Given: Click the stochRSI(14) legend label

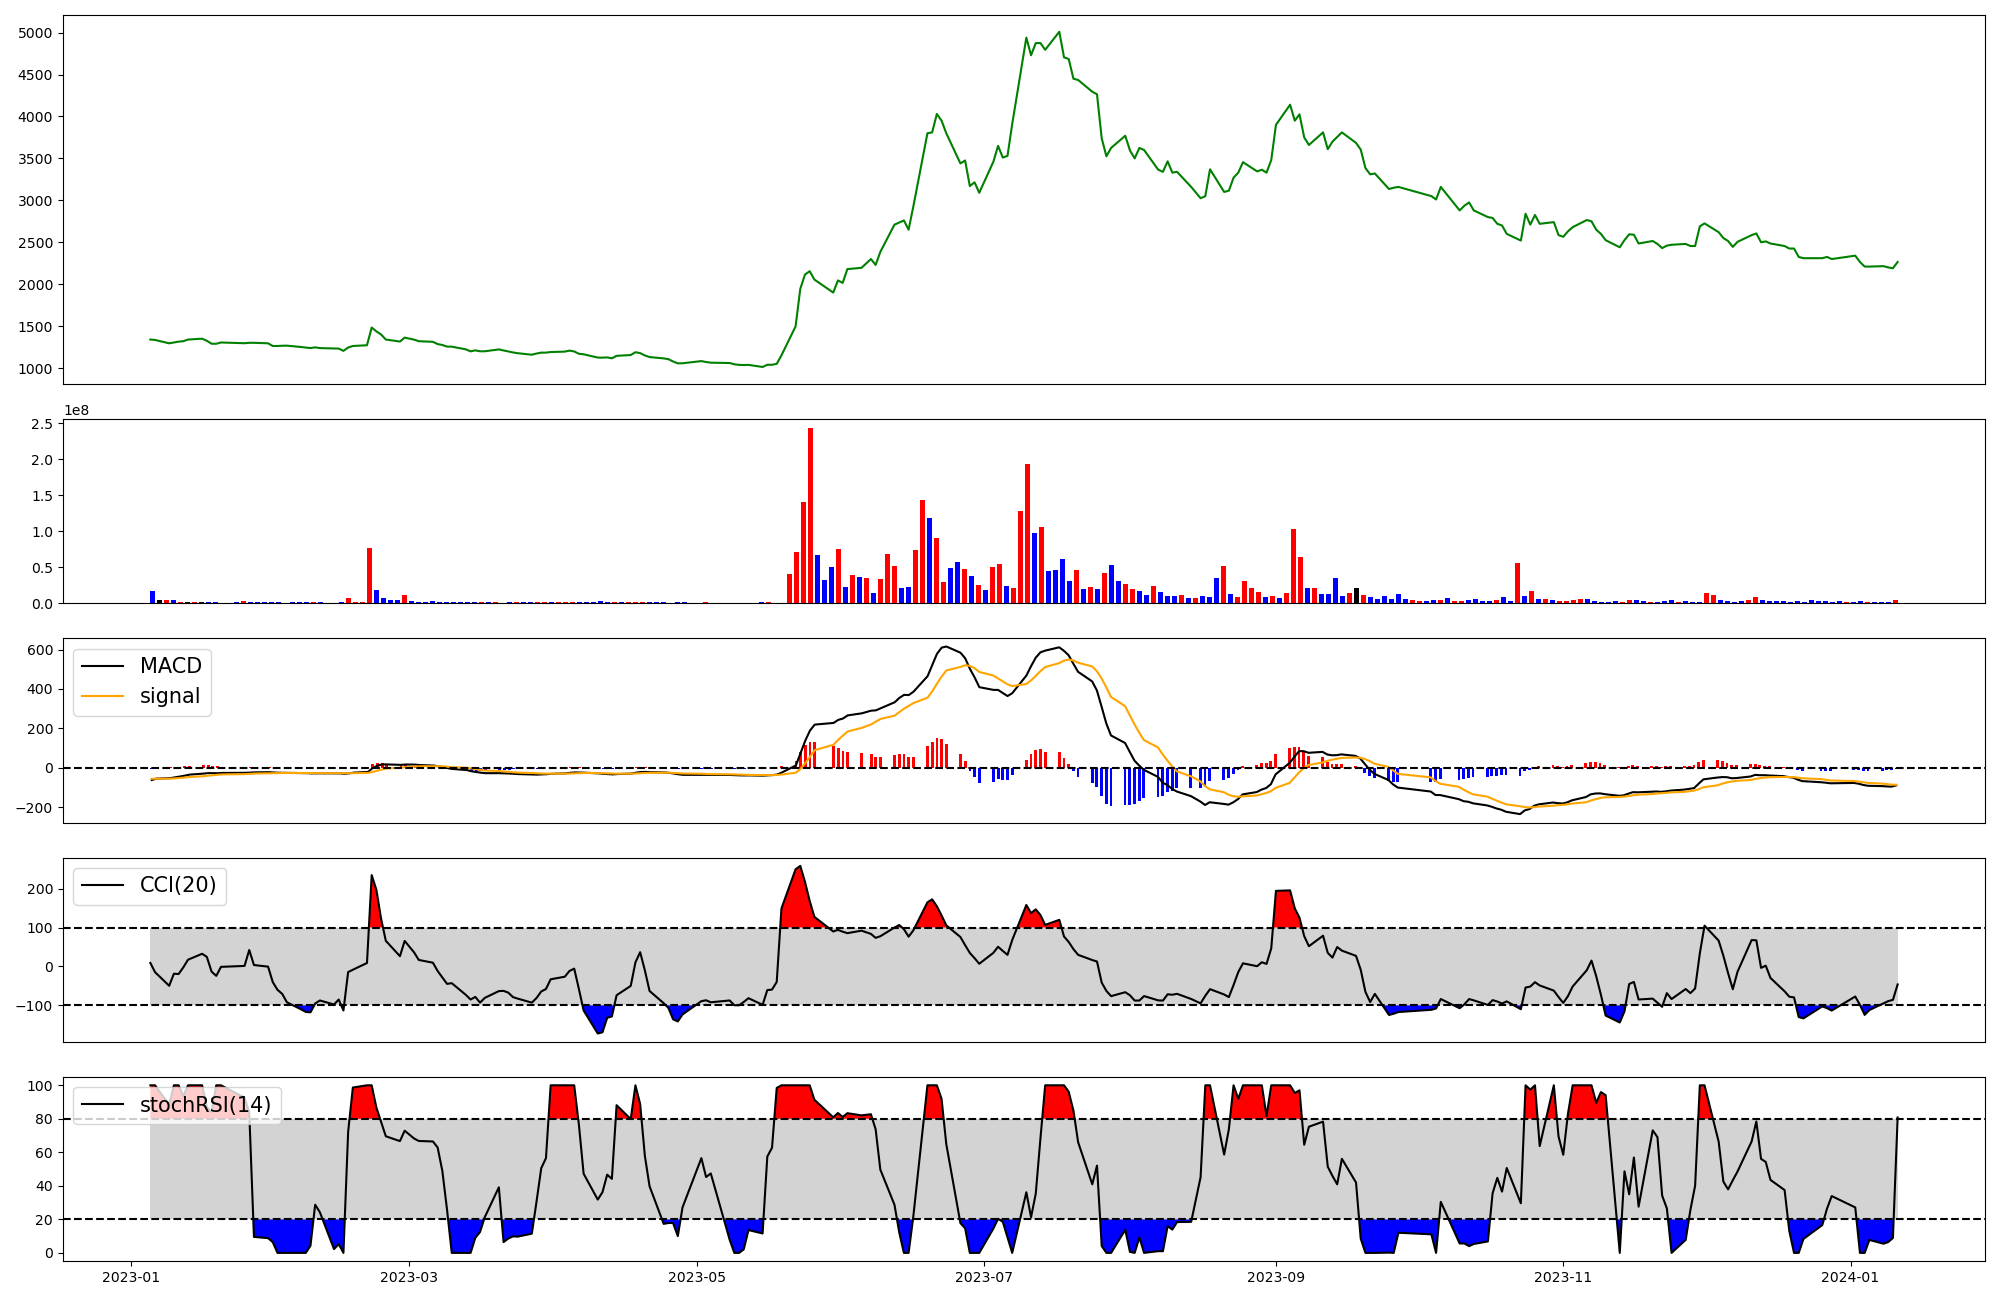Looking at the screenshot, I should [205, 1105].
